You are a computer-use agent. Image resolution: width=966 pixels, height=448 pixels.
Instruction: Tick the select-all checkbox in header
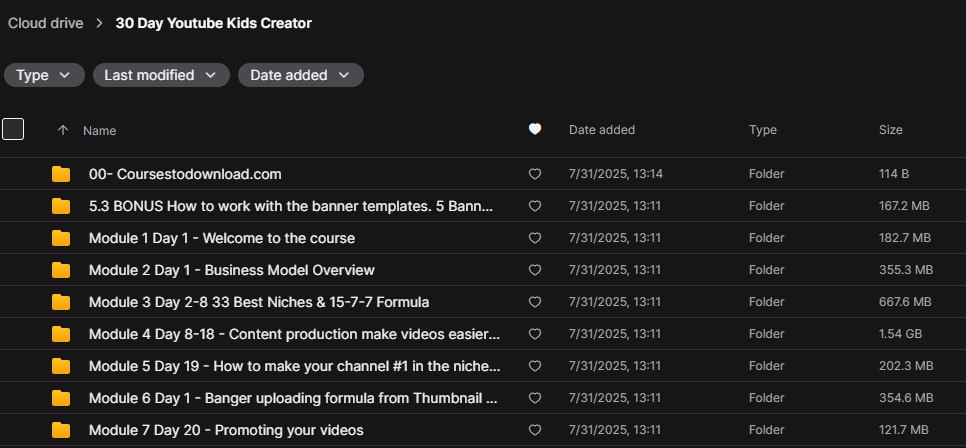tap(13, 129)
